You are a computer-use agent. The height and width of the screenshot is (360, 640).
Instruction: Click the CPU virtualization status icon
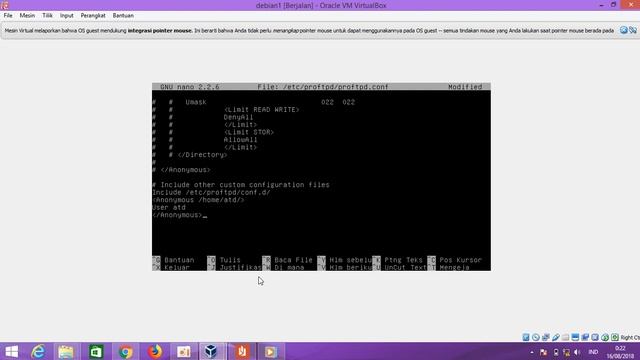[x=595, y=337]
